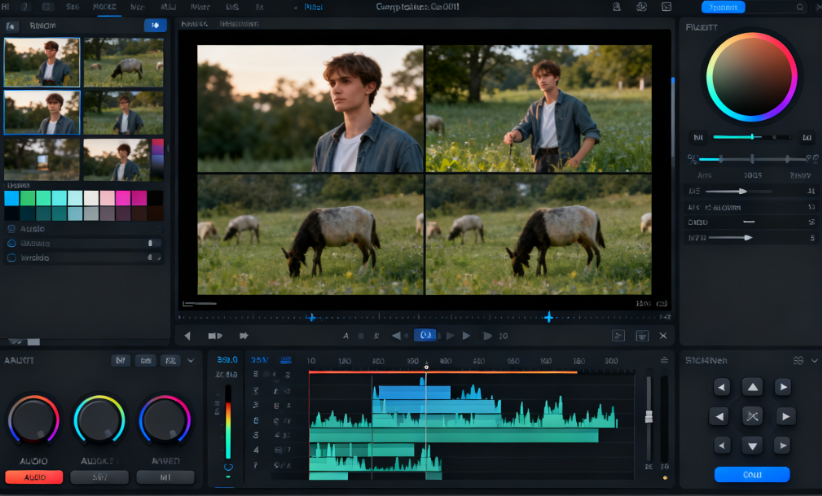Click the down arrow in the navigation pad
The height and width of the screenshot is (496, 822).
coord(752,445)
